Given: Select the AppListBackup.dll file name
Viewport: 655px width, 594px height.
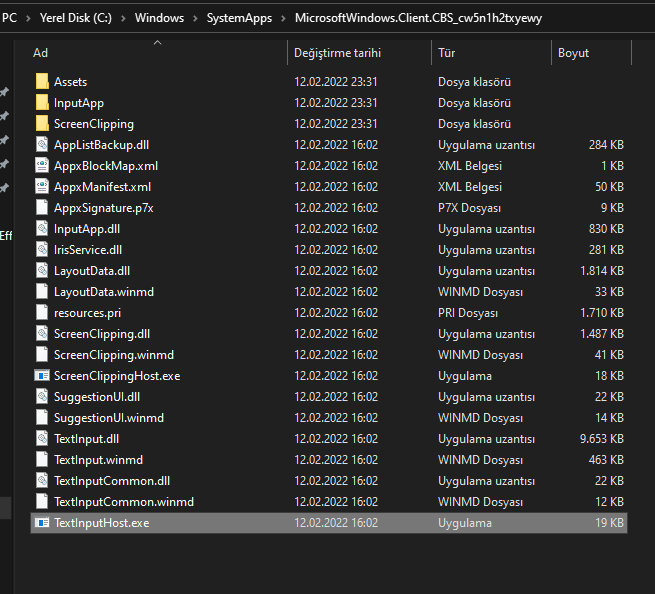Looking at the screenshot, I should [x=101, y=145].
